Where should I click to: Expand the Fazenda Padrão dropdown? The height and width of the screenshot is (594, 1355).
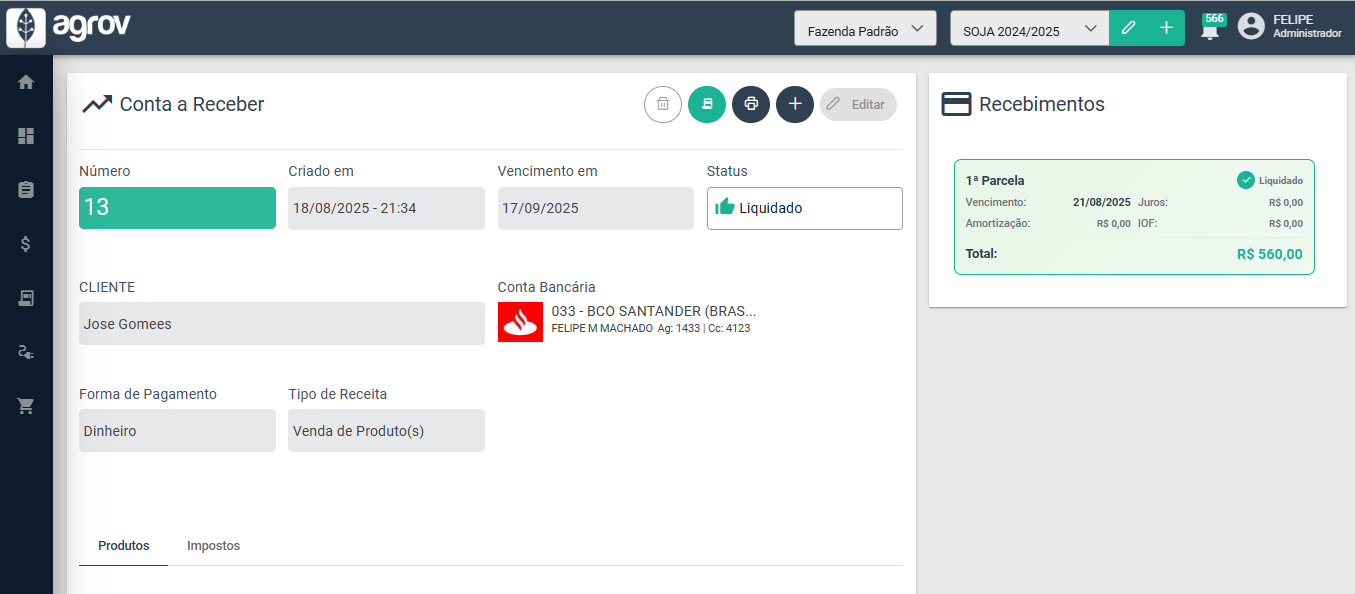click(x=865, y=29)
